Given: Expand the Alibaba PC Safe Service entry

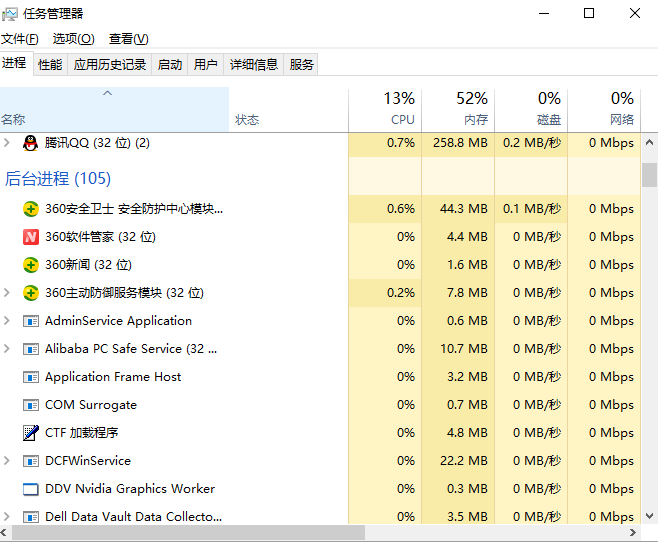Looking at the screenshot, I should click(x=7, y=349).
